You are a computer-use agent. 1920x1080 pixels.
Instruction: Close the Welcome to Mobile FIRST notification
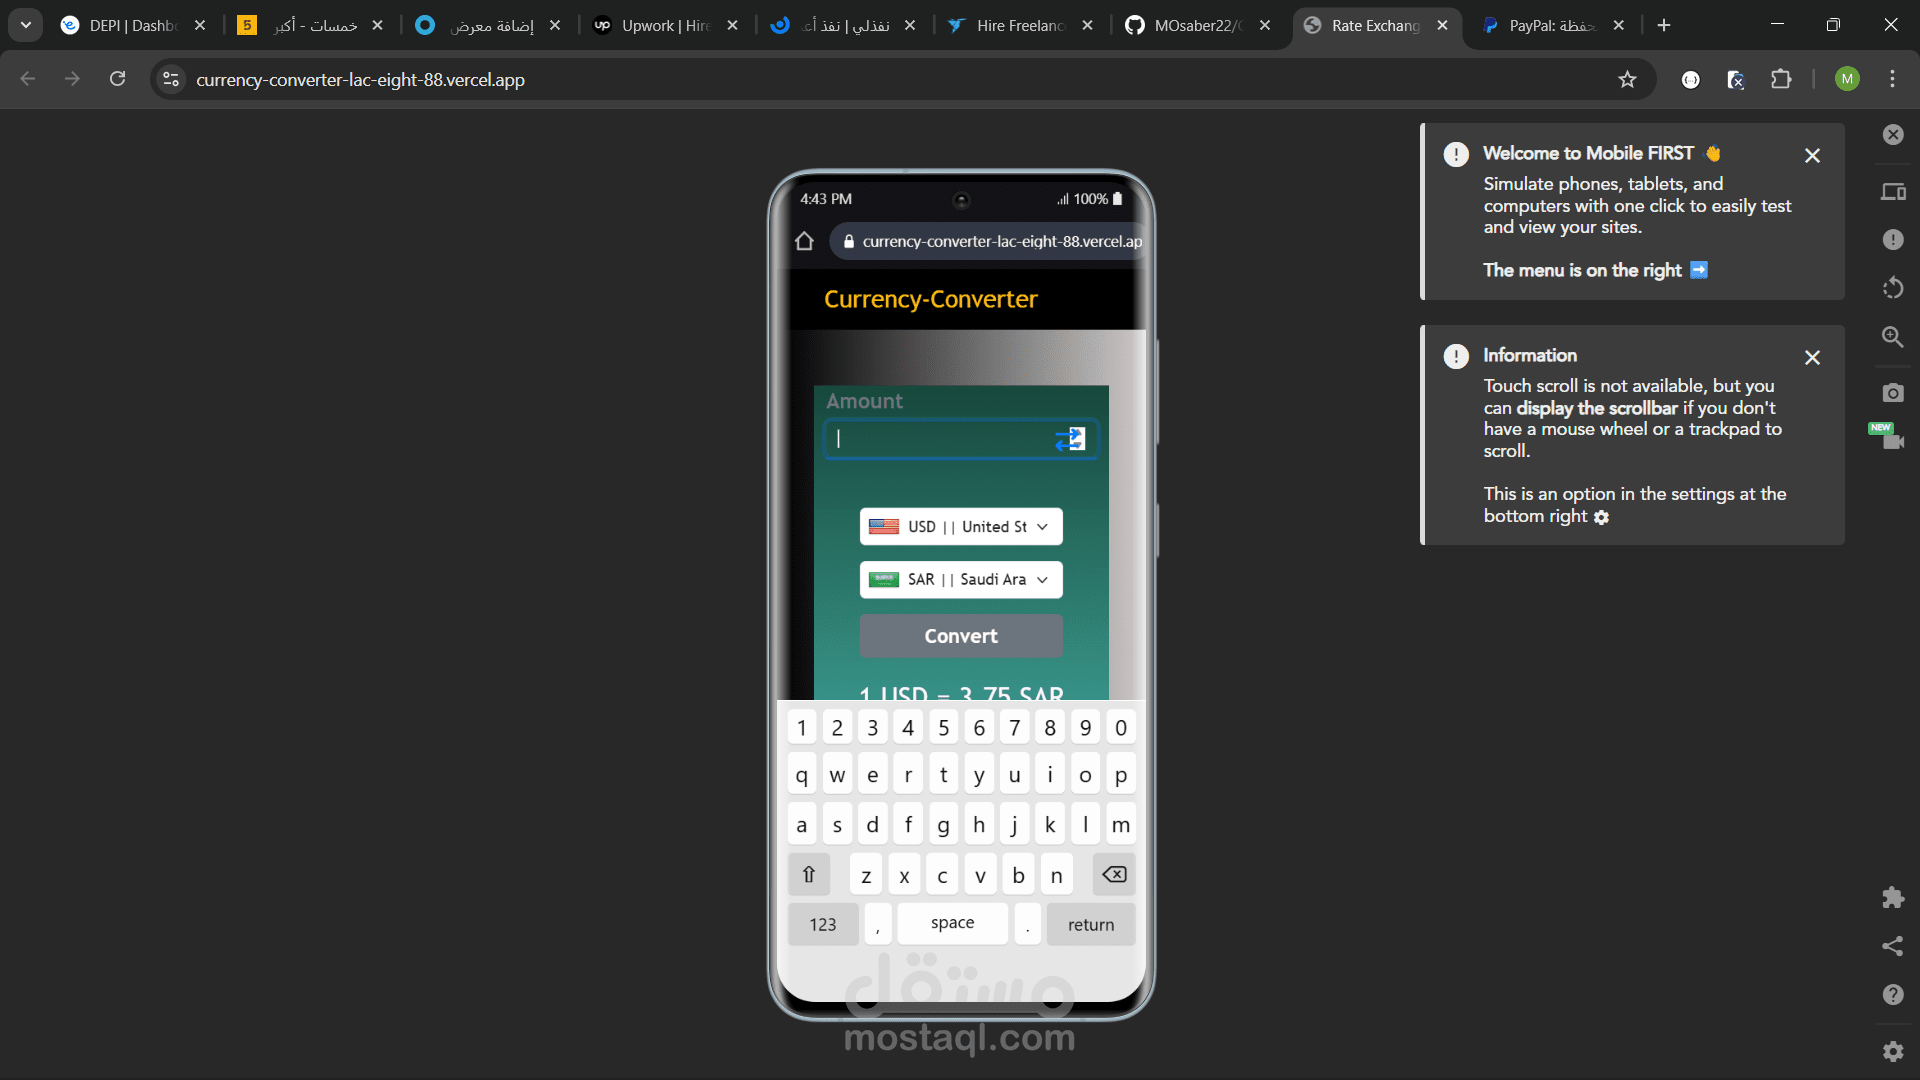(1812, 156)
